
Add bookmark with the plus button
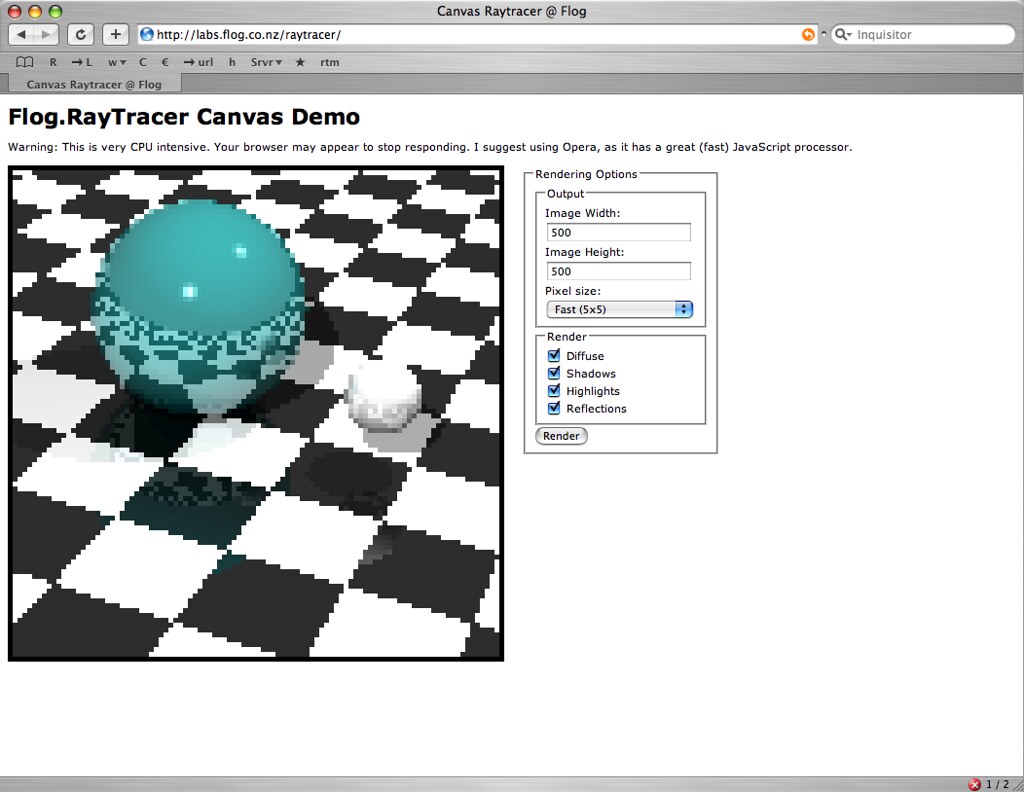coord(116,35)
